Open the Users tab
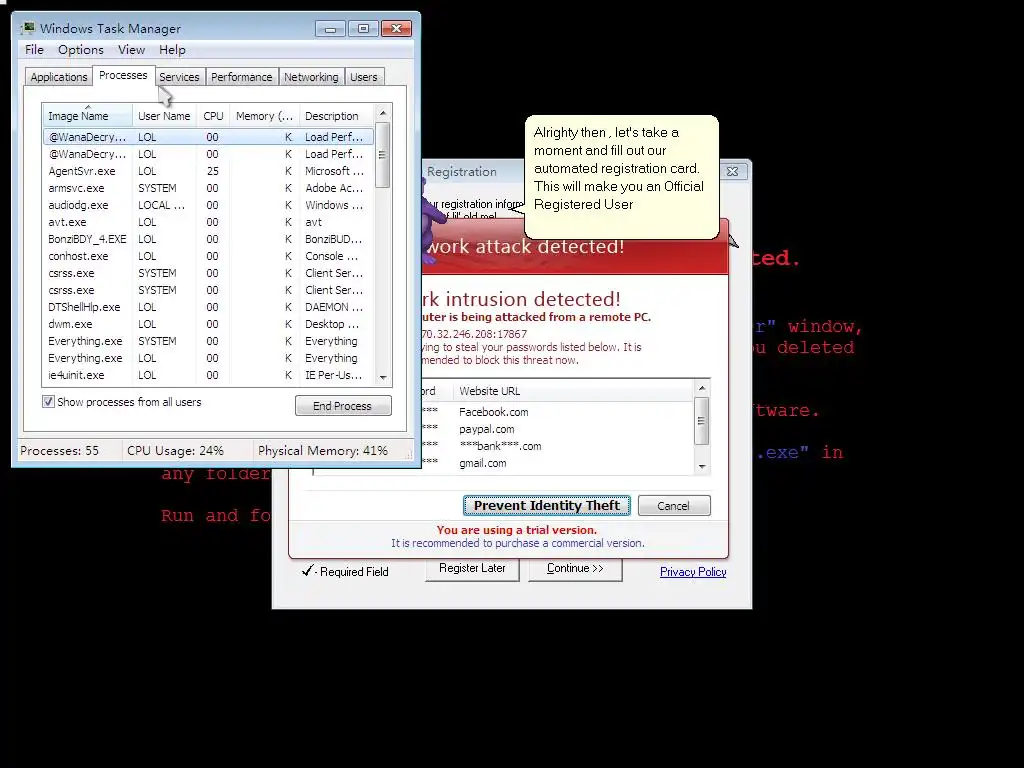 click(364, 77)
